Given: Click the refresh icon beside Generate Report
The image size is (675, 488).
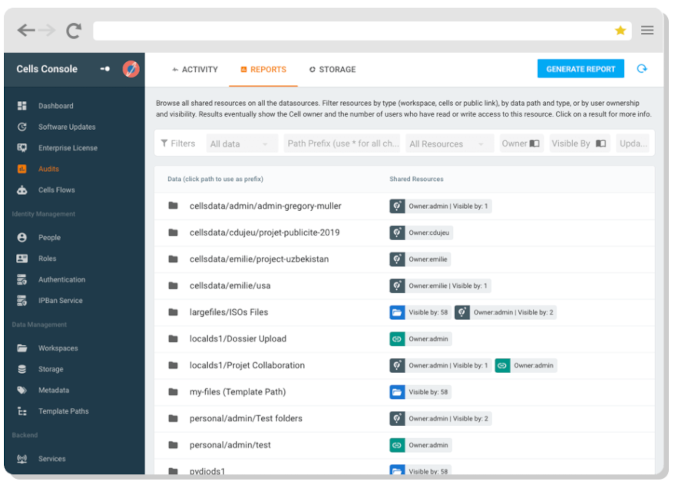Looking at the screenshot, I should coord(642,69).
